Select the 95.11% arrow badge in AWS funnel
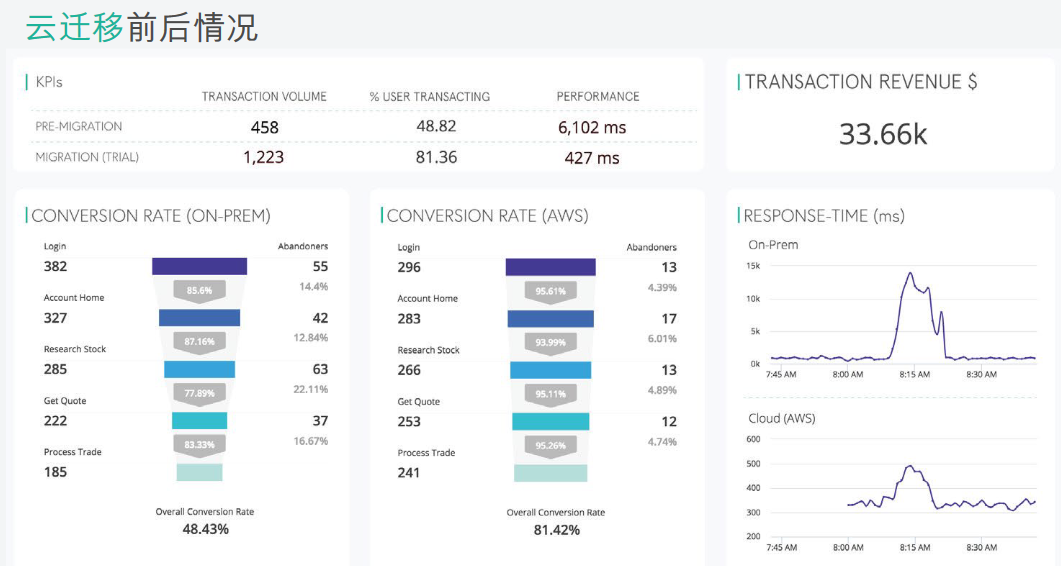 550,394
